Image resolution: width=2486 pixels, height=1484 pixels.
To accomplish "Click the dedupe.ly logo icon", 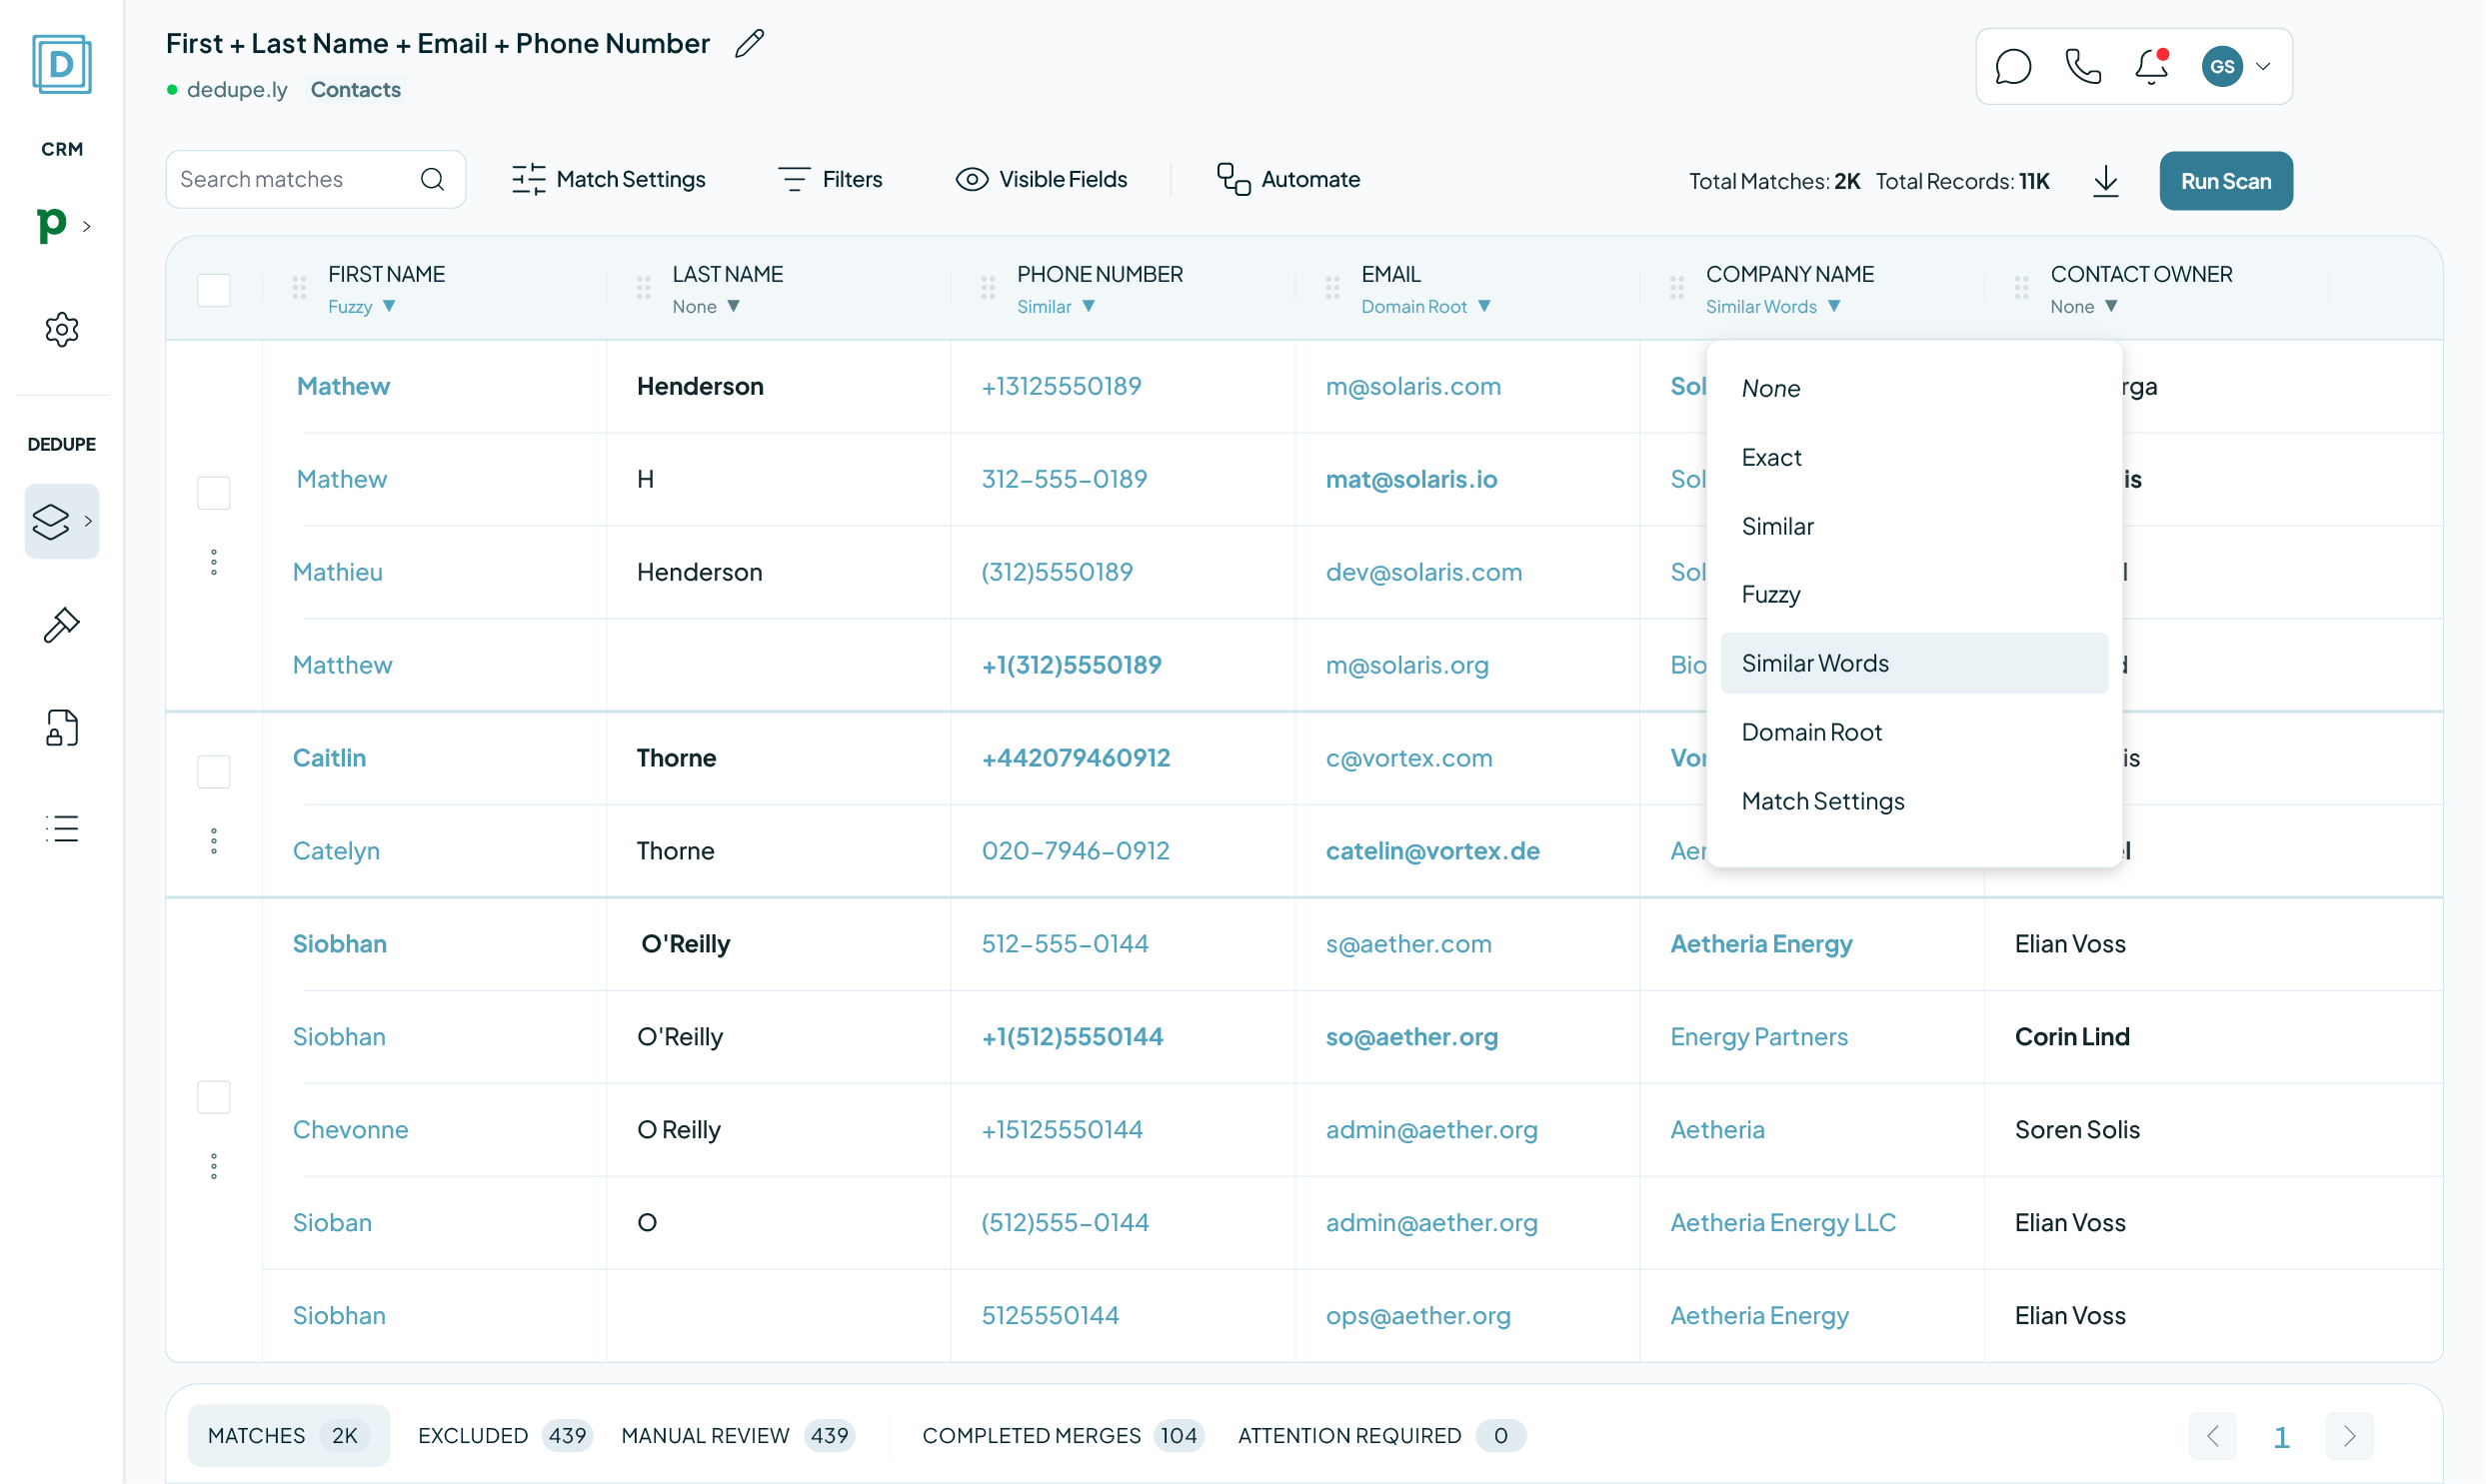I will [x=62, y=65].
